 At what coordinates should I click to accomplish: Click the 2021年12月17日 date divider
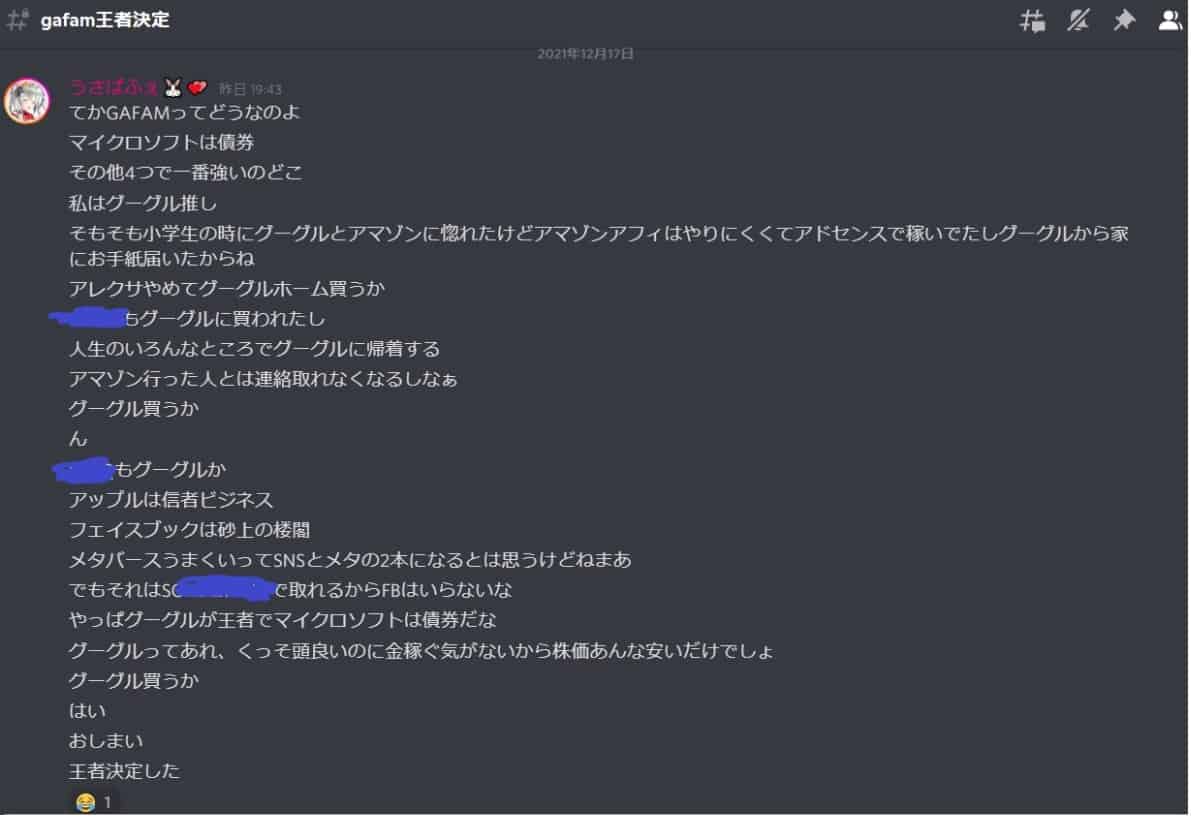coord(586,54)
